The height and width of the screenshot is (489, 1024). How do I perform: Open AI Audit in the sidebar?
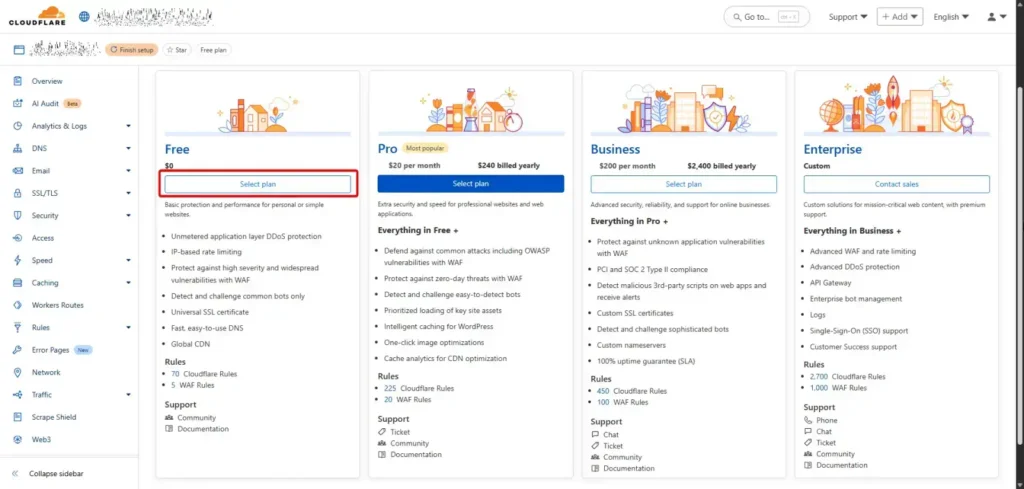click(x=46, y=103)
